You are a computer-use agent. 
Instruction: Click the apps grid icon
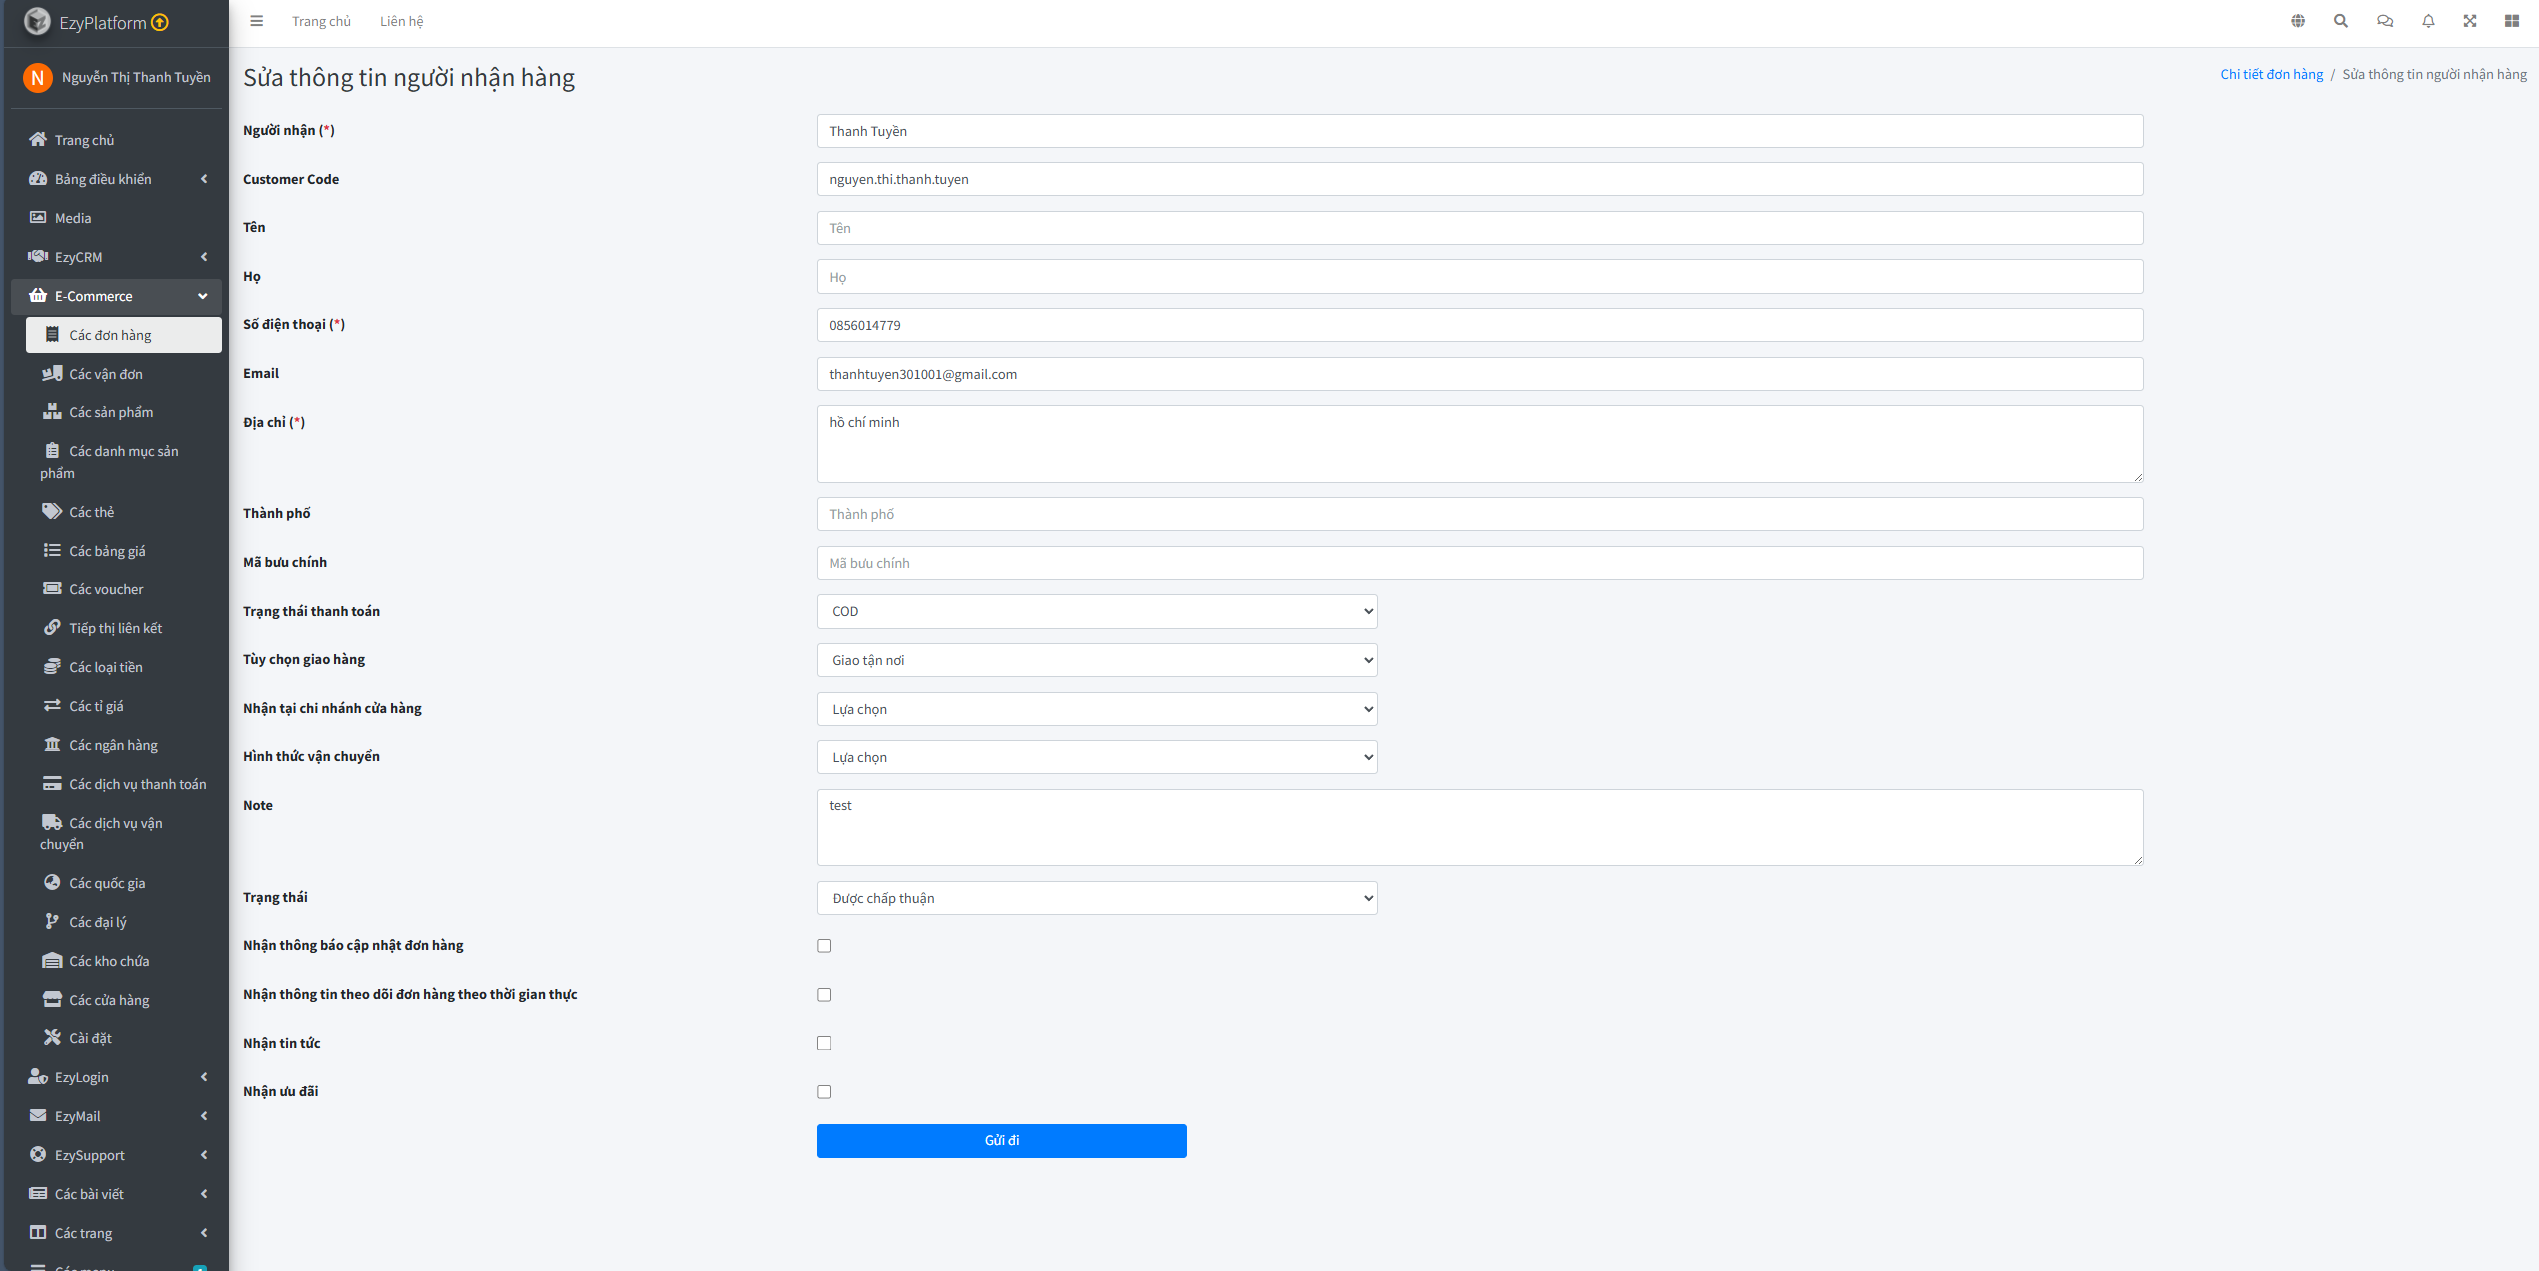tap(2512, 21)
